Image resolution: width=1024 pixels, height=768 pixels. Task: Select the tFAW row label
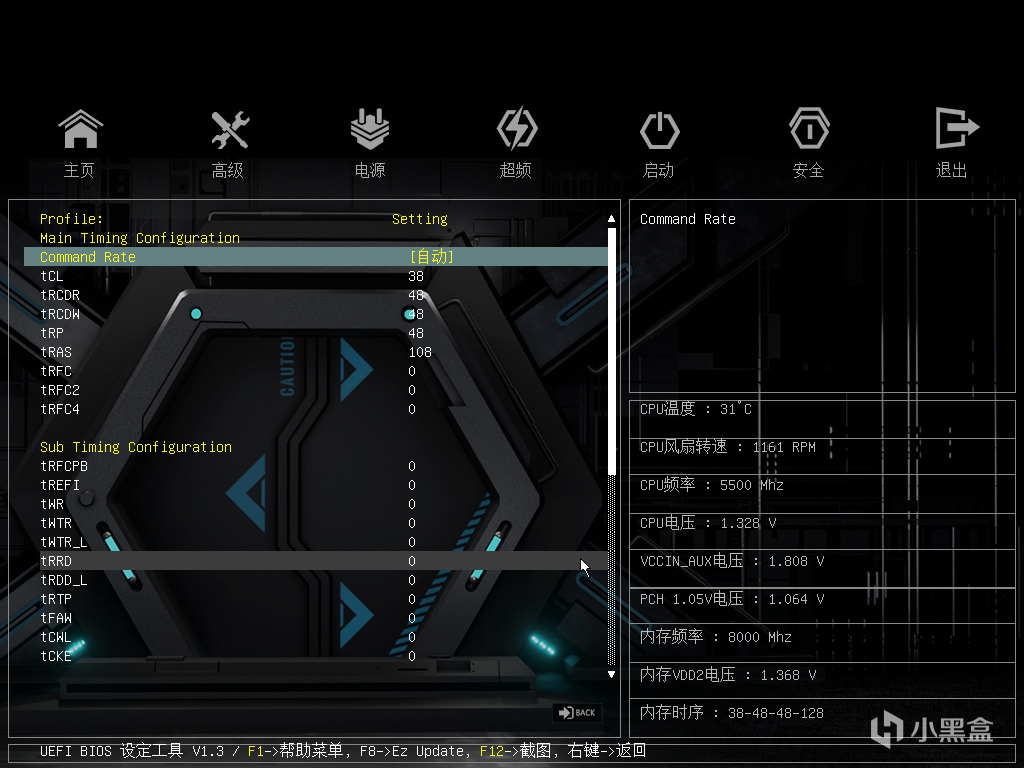coord(56,618)
